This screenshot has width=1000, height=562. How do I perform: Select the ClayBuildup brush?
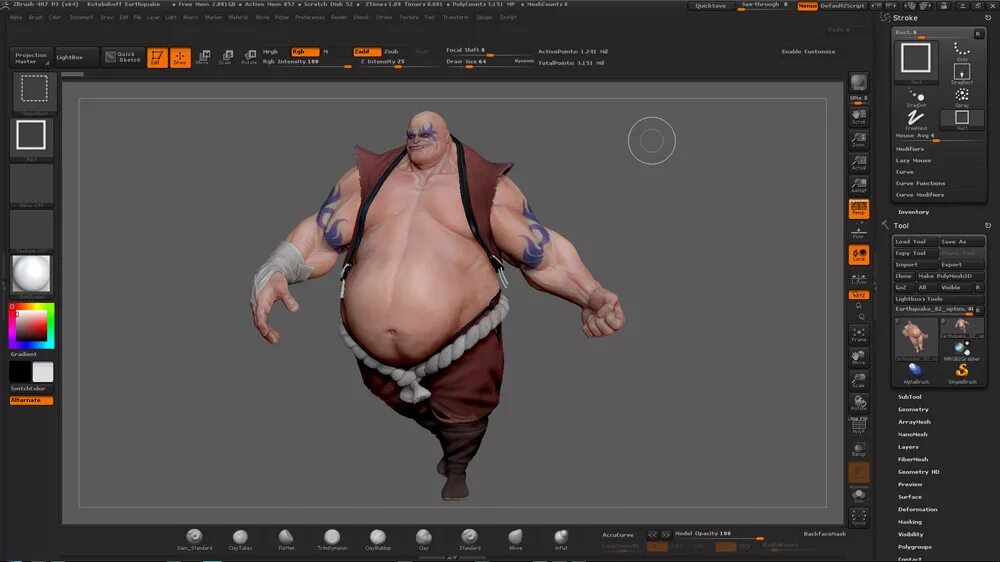click(x=378, y=539)
